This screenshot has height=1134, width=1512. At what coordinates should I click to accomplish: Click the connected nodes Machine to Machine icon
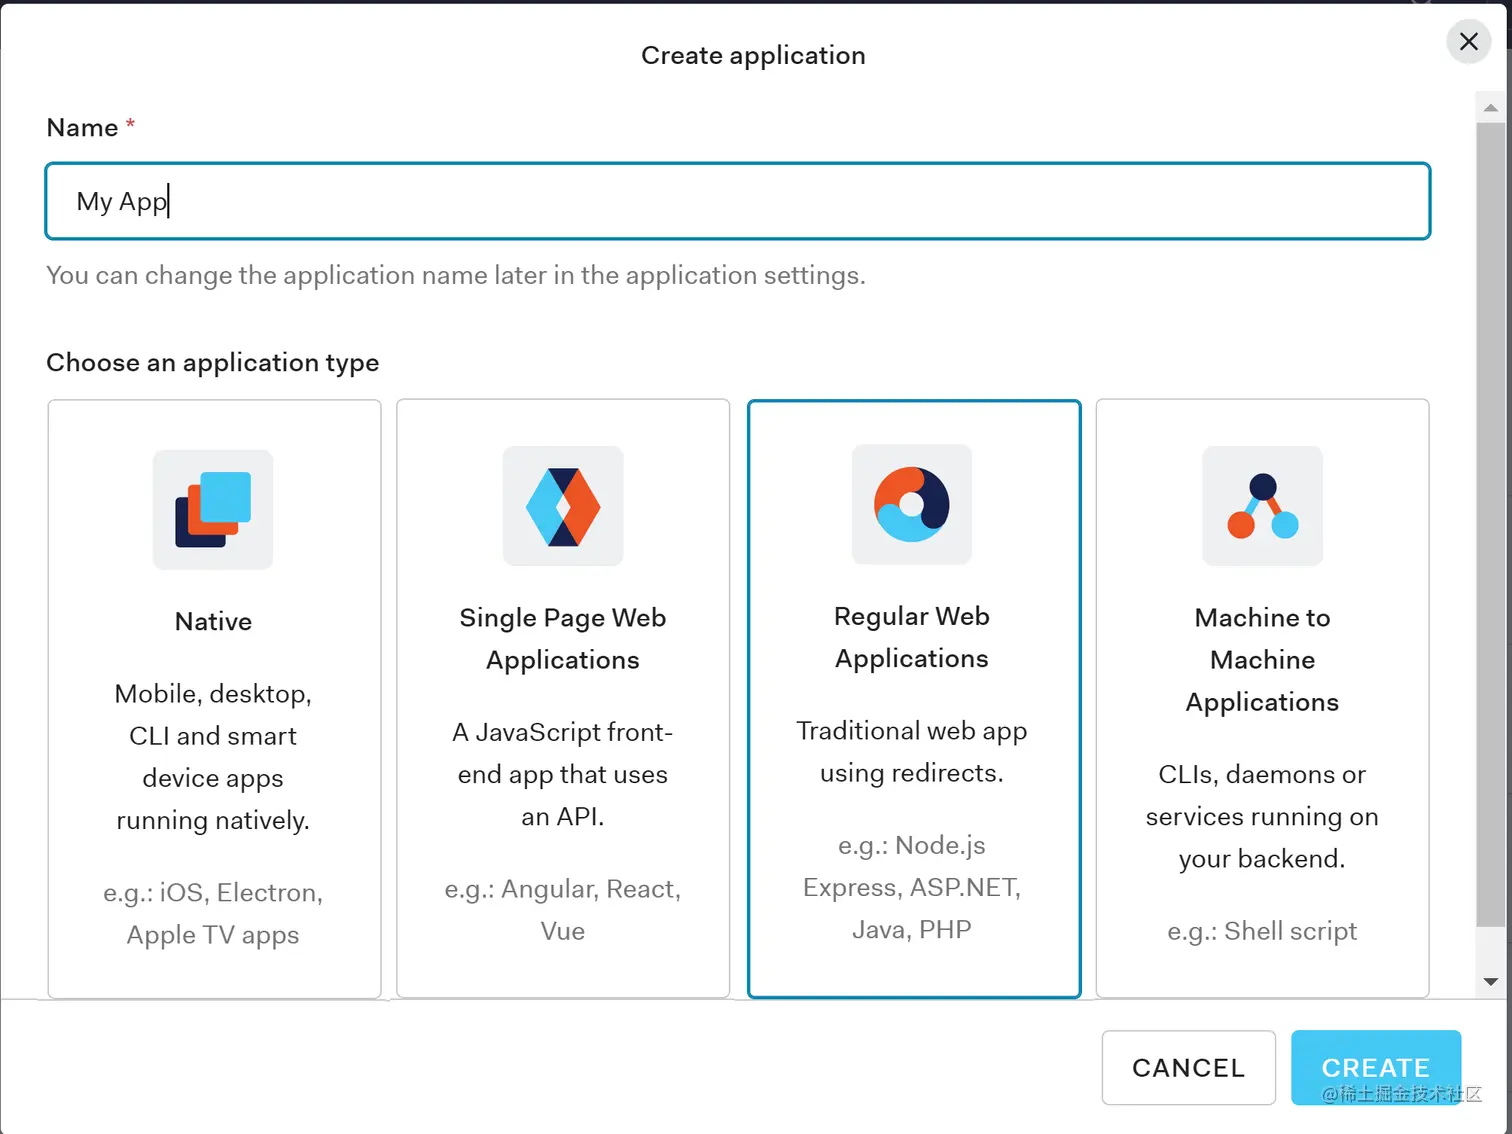(x=1261, y=506)
